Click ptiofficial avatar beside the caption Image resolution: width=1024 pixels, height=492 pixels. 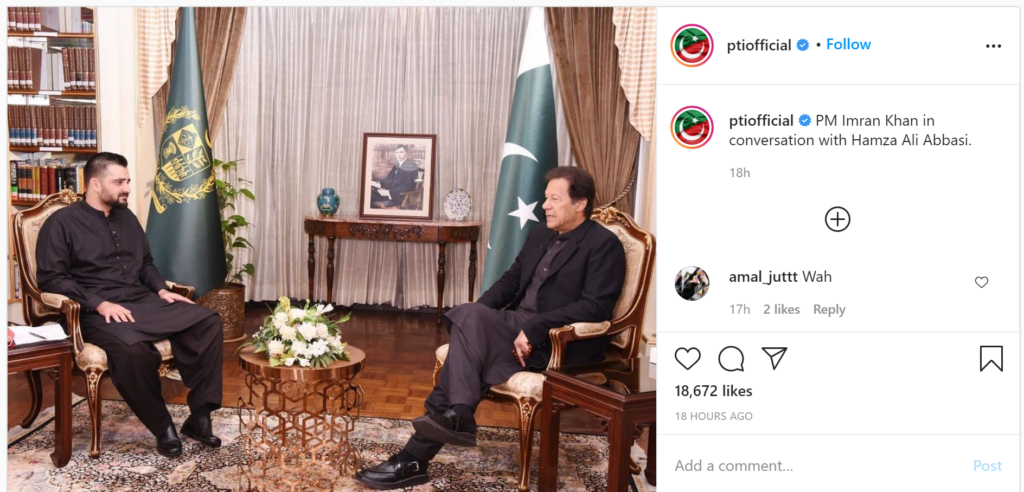(x=692, y=127)
